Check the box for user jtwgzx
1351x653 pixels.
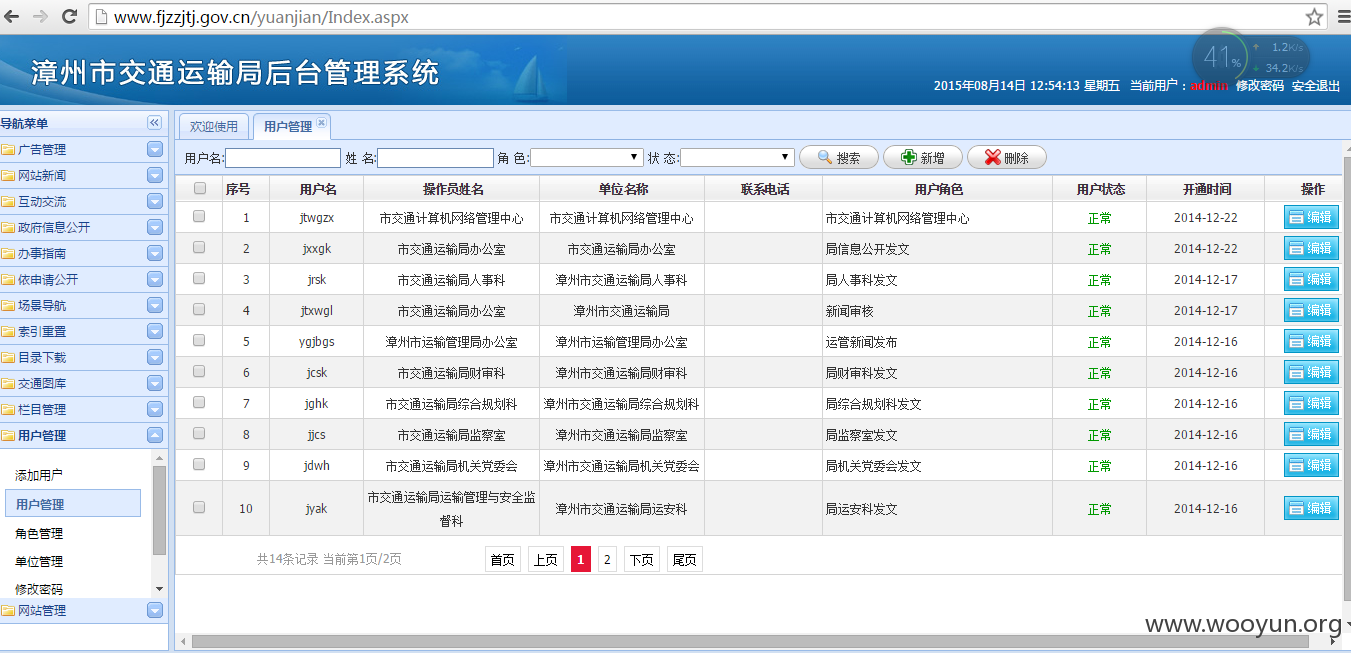click(x=199, y=216)
